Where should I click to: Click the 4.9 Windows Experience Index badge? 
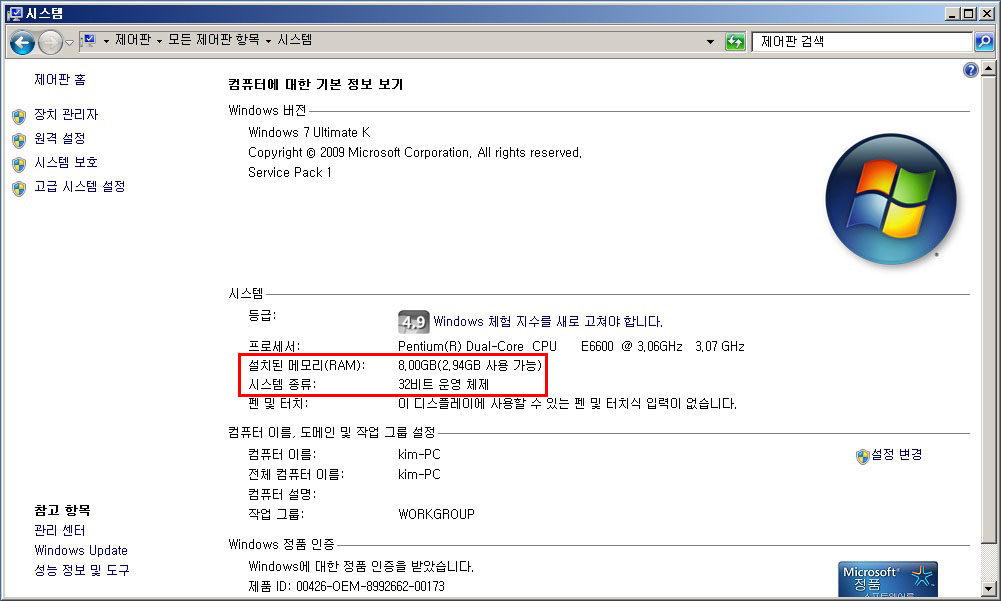tap(413, 322)
